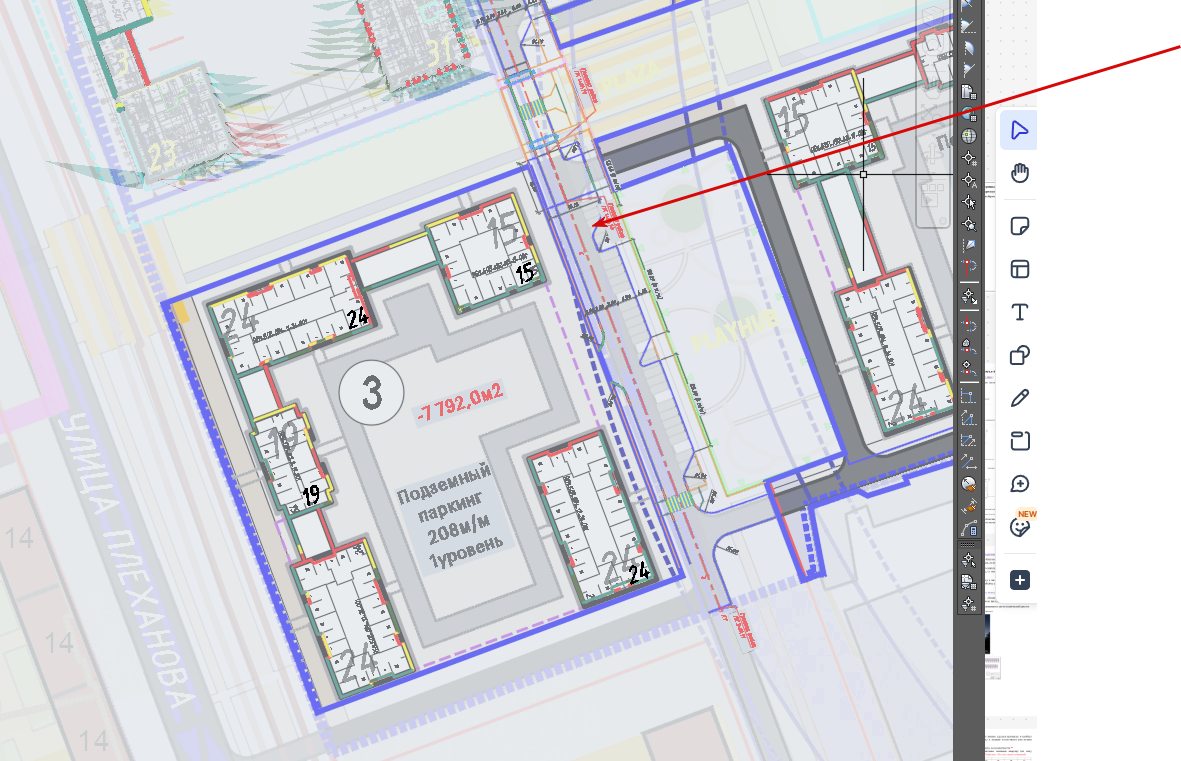1181x761 pixels.
Task: Switch to the Hand pan tool
Action: 1019,173
